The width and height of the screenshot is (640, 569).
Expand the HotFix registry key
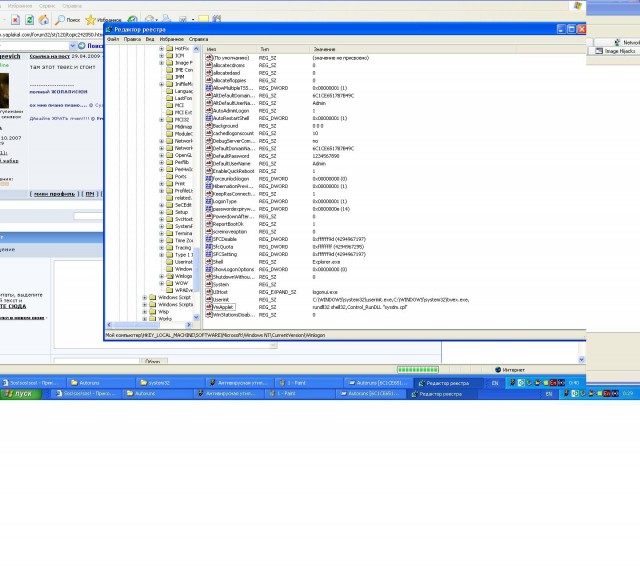click(161, 49)
